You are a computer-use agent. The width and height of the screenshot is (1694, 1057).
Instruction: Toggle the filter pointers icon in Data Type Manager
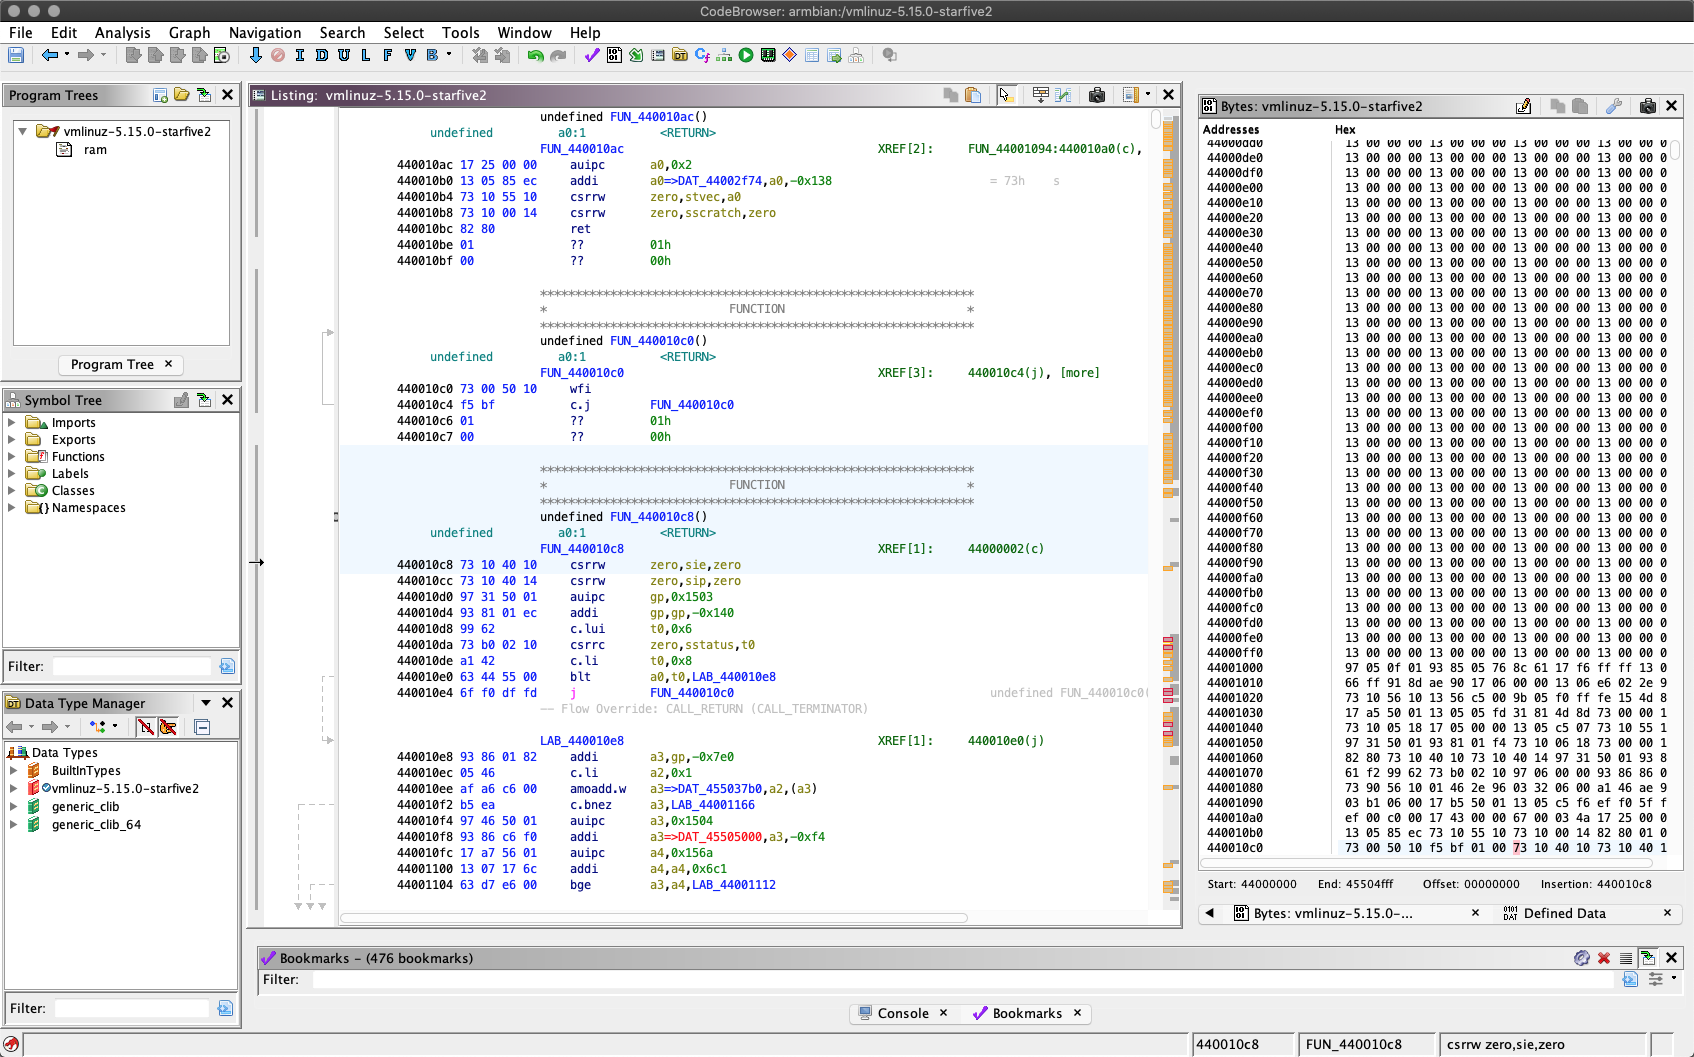coord(168,727)
